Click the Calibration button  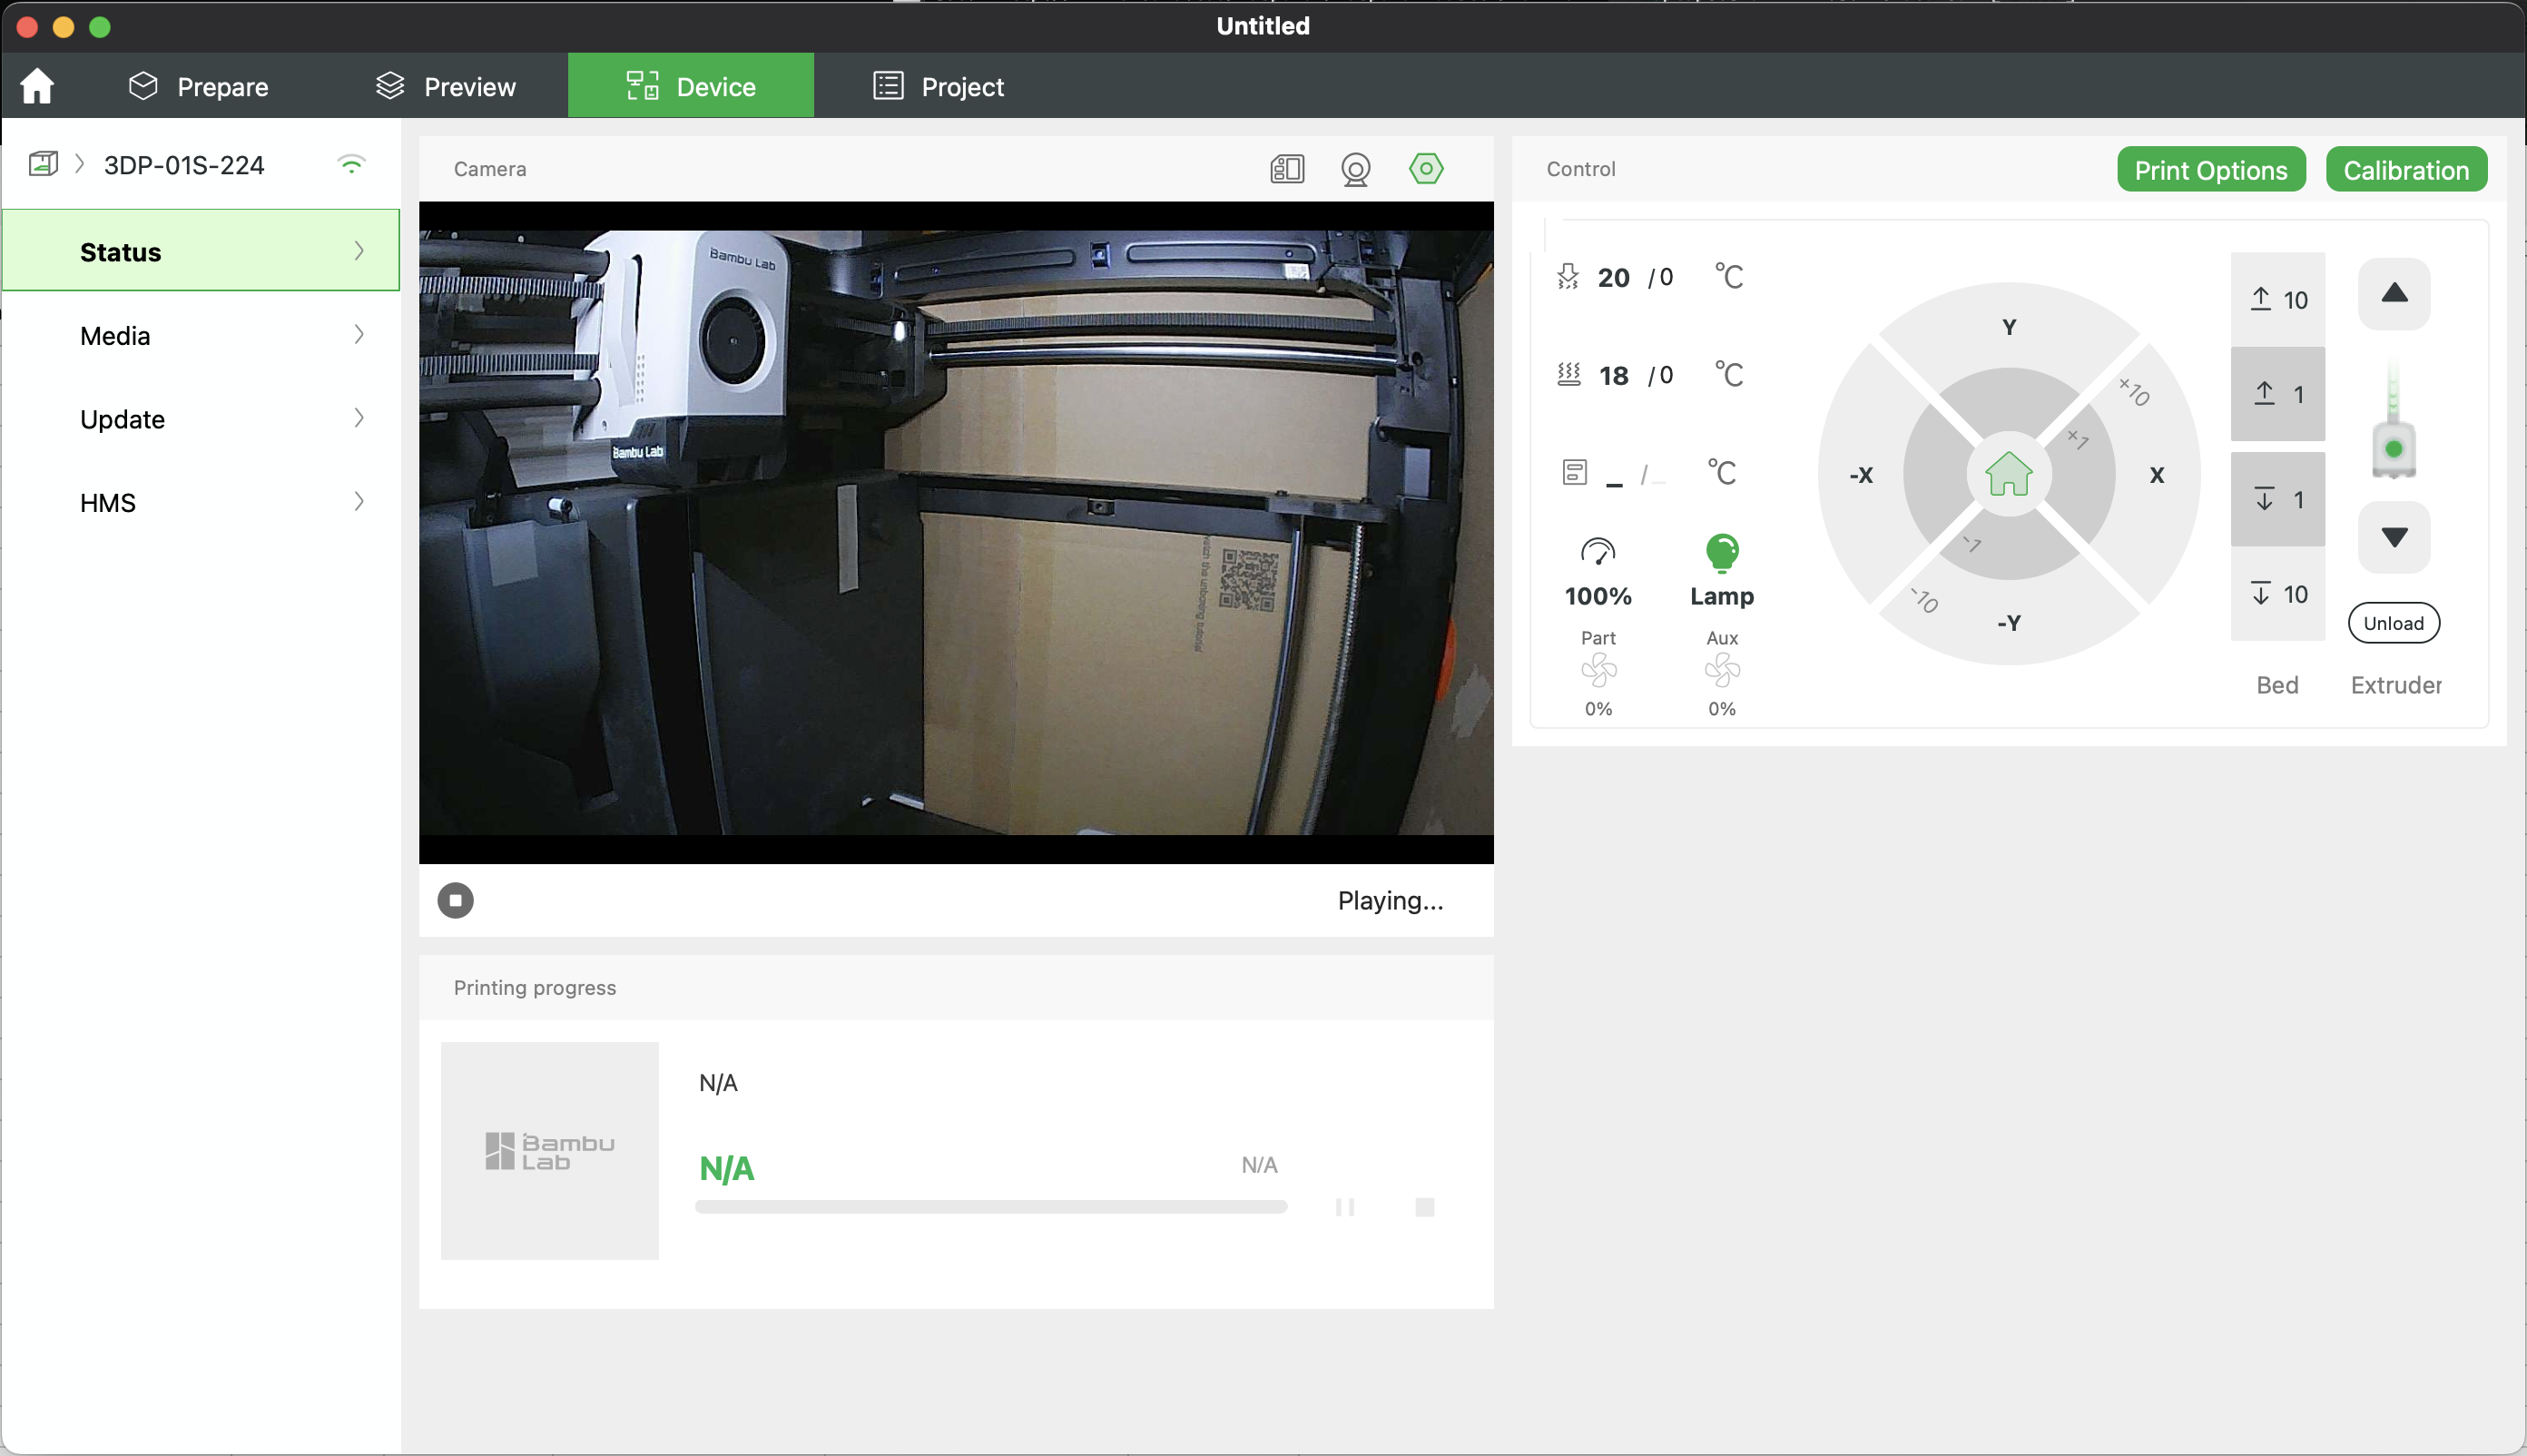click(2405, 170)
